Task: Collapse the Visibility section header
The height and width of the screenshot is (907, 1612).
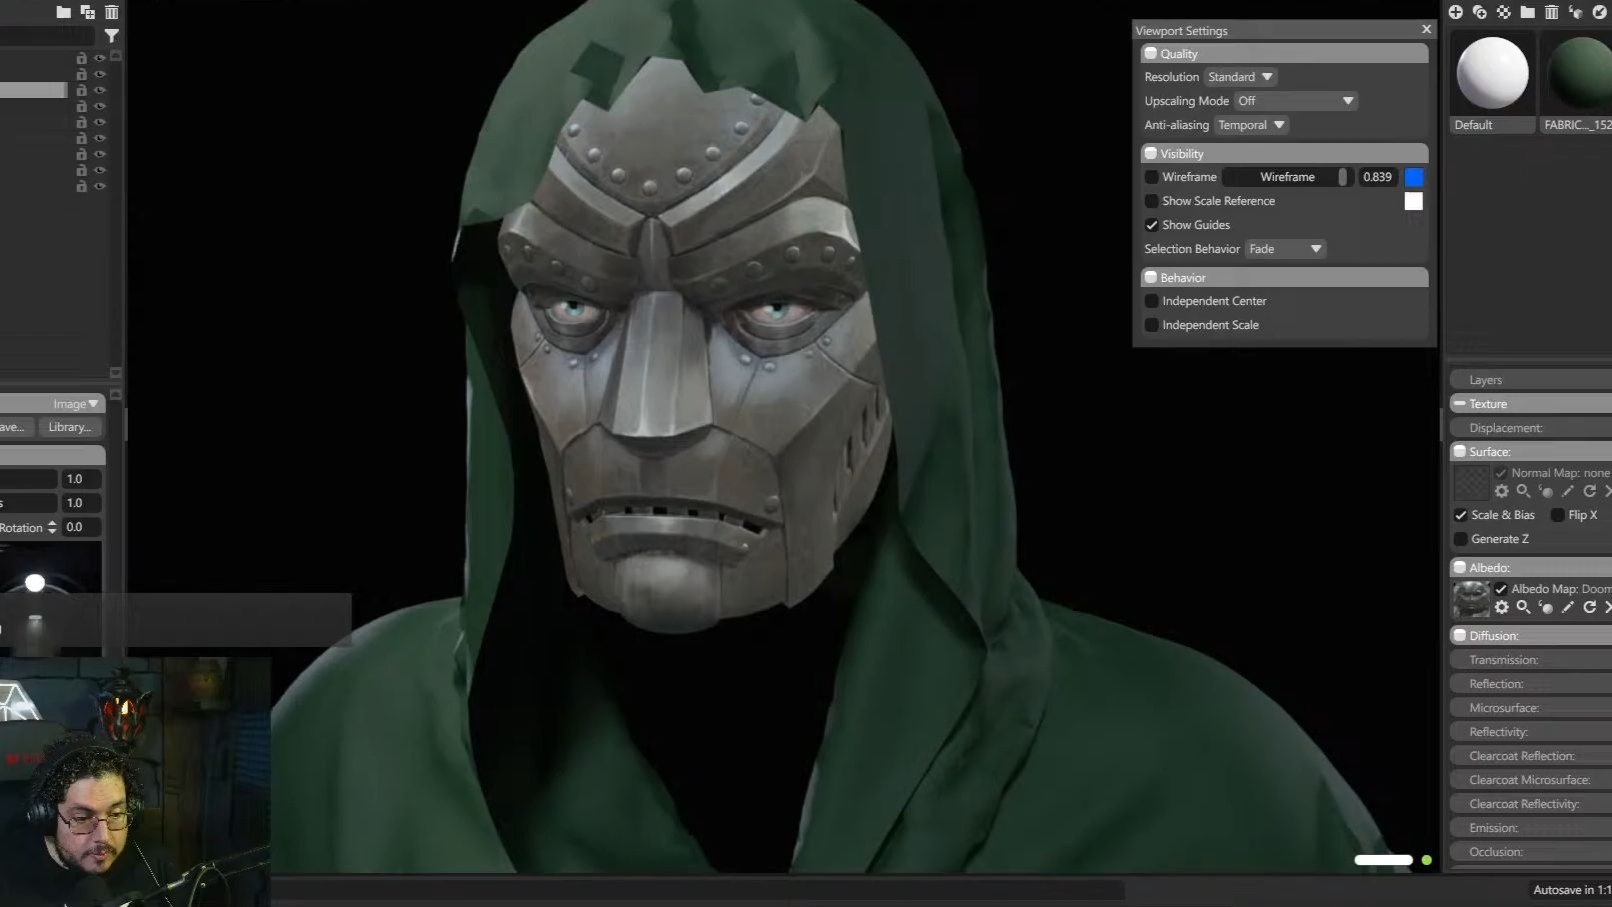Action: (1284, 154)
